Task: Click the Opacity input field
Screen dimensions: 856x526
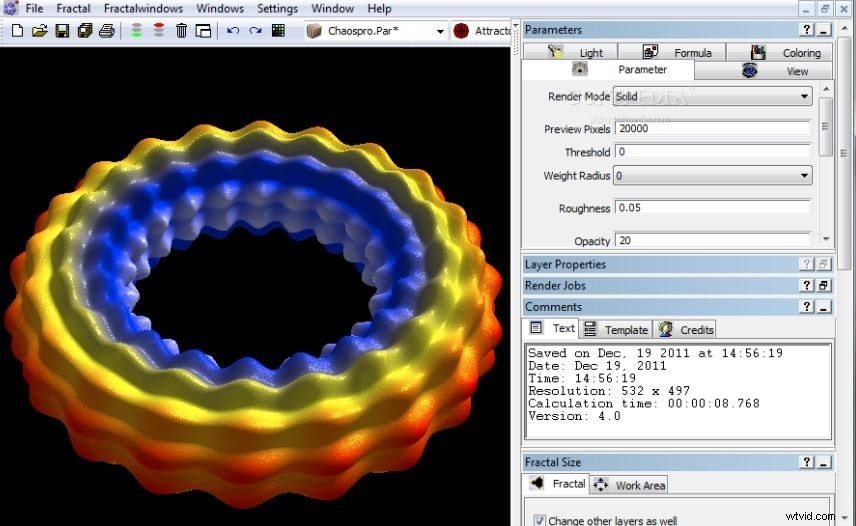Action: (712, 240)
